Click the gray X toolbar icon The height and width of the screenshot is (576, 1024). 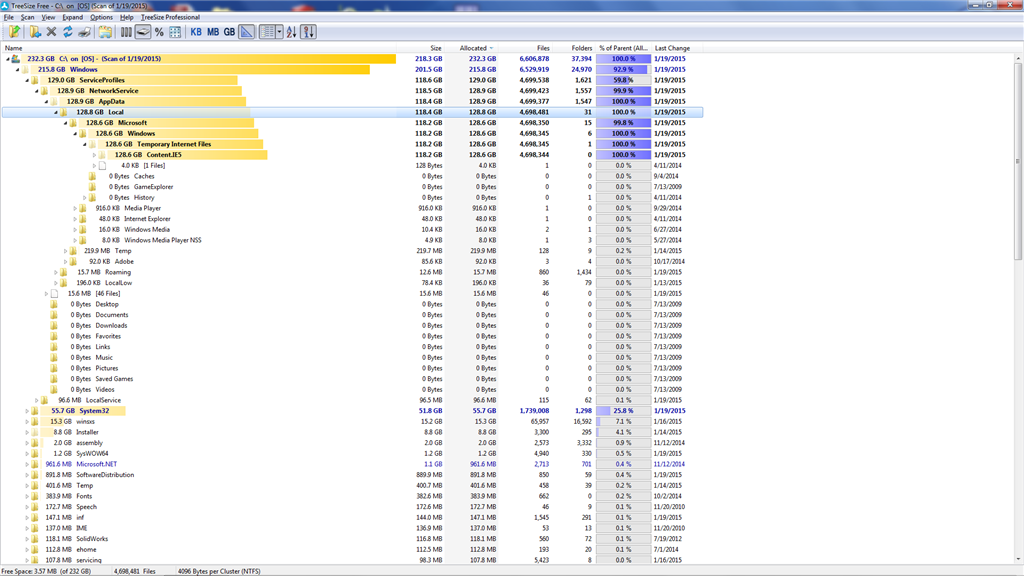point(51,31)
